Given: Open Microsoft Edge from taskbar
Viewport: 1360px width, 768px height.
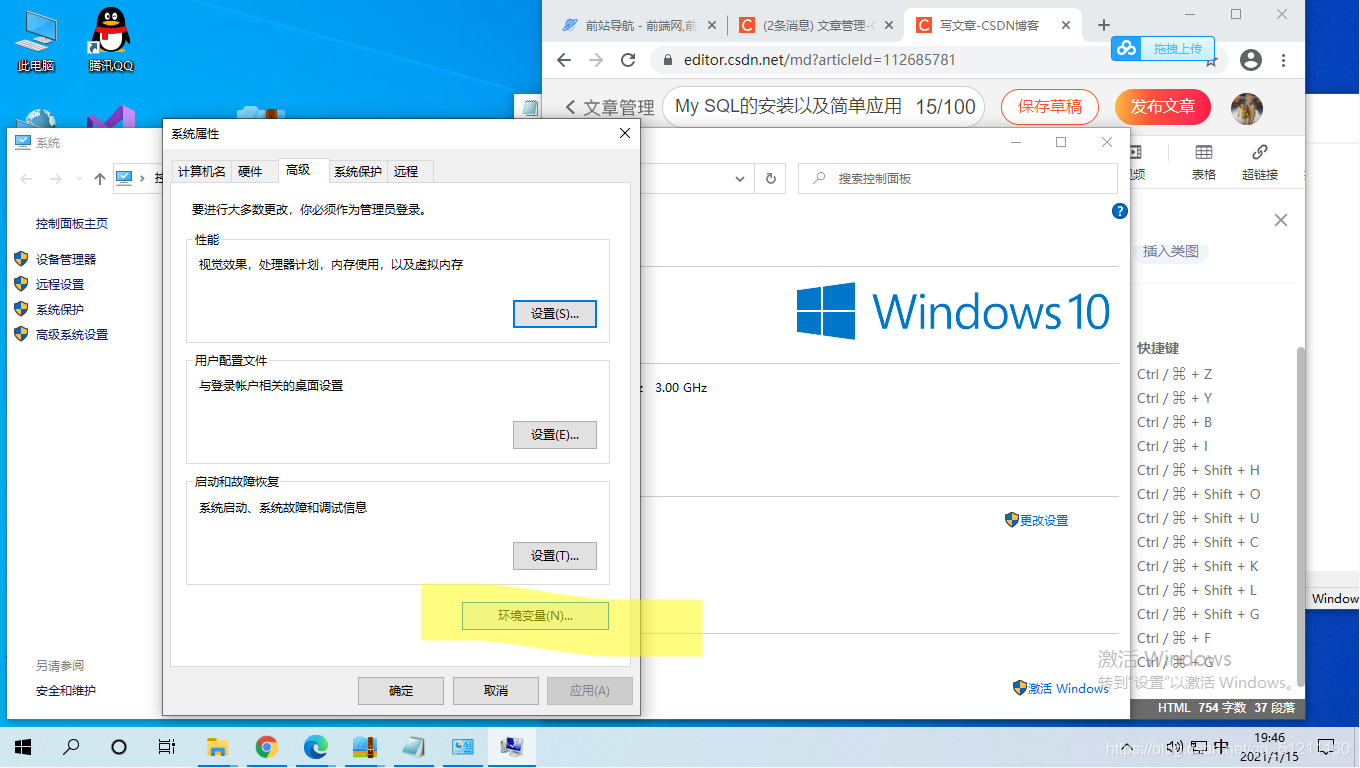Looking at the screenshot, I should (315, 747).
